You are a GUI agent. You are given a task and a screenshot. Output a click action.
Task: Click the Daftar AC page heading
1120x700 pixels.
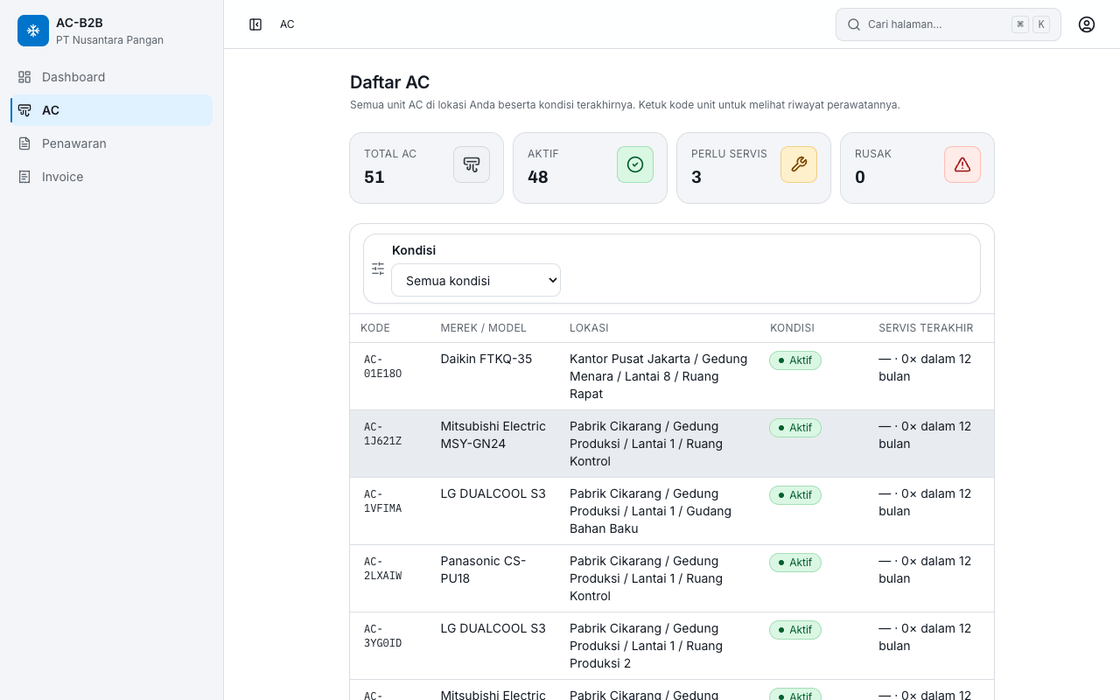click(390, 82)
